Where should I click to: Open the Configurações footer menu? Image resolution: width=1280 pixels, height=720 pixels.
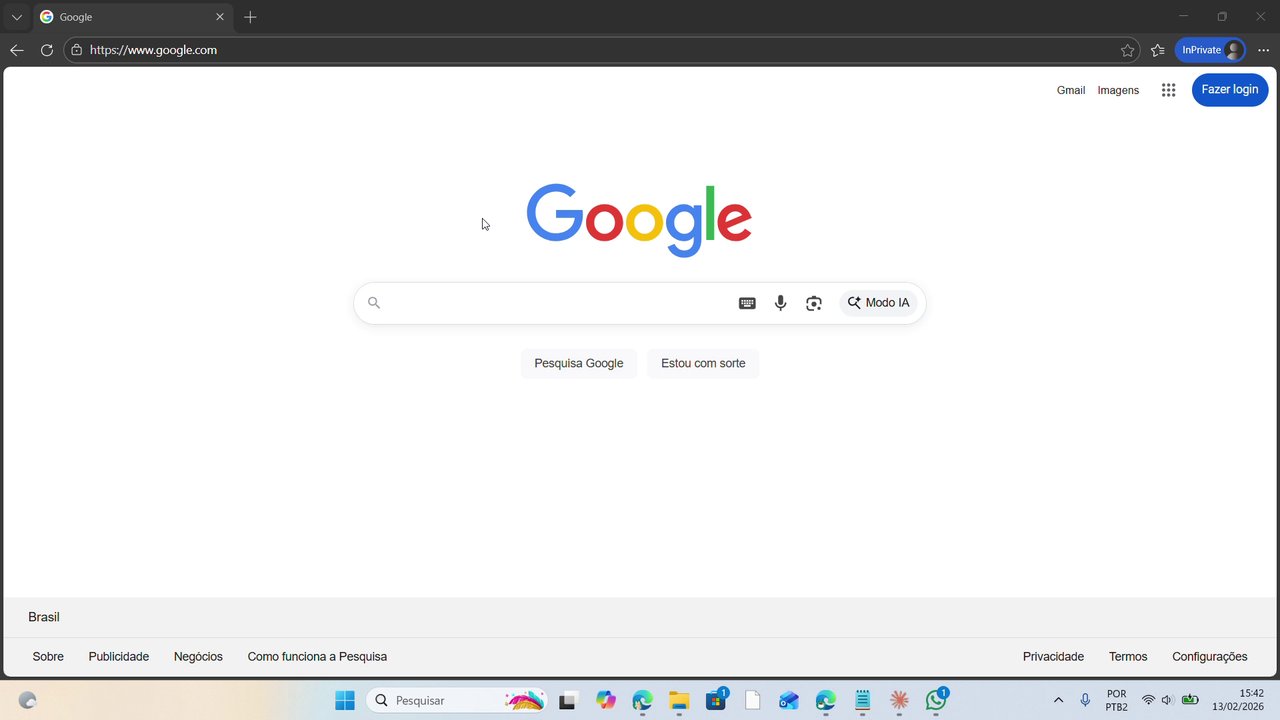coord(1210,657)
